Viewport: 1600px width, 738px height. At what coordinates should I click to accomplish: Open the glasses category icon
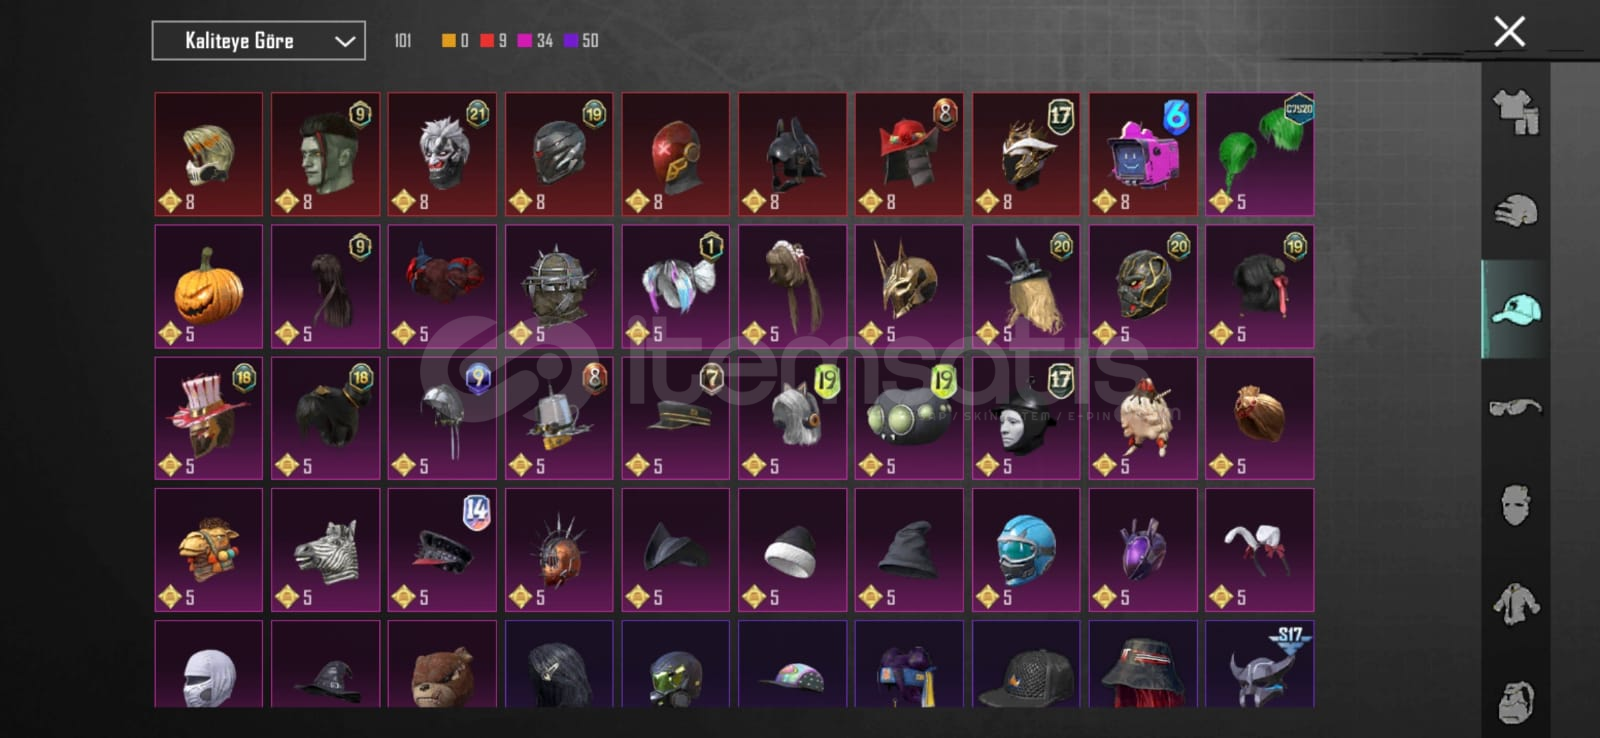click(1515, 407)
